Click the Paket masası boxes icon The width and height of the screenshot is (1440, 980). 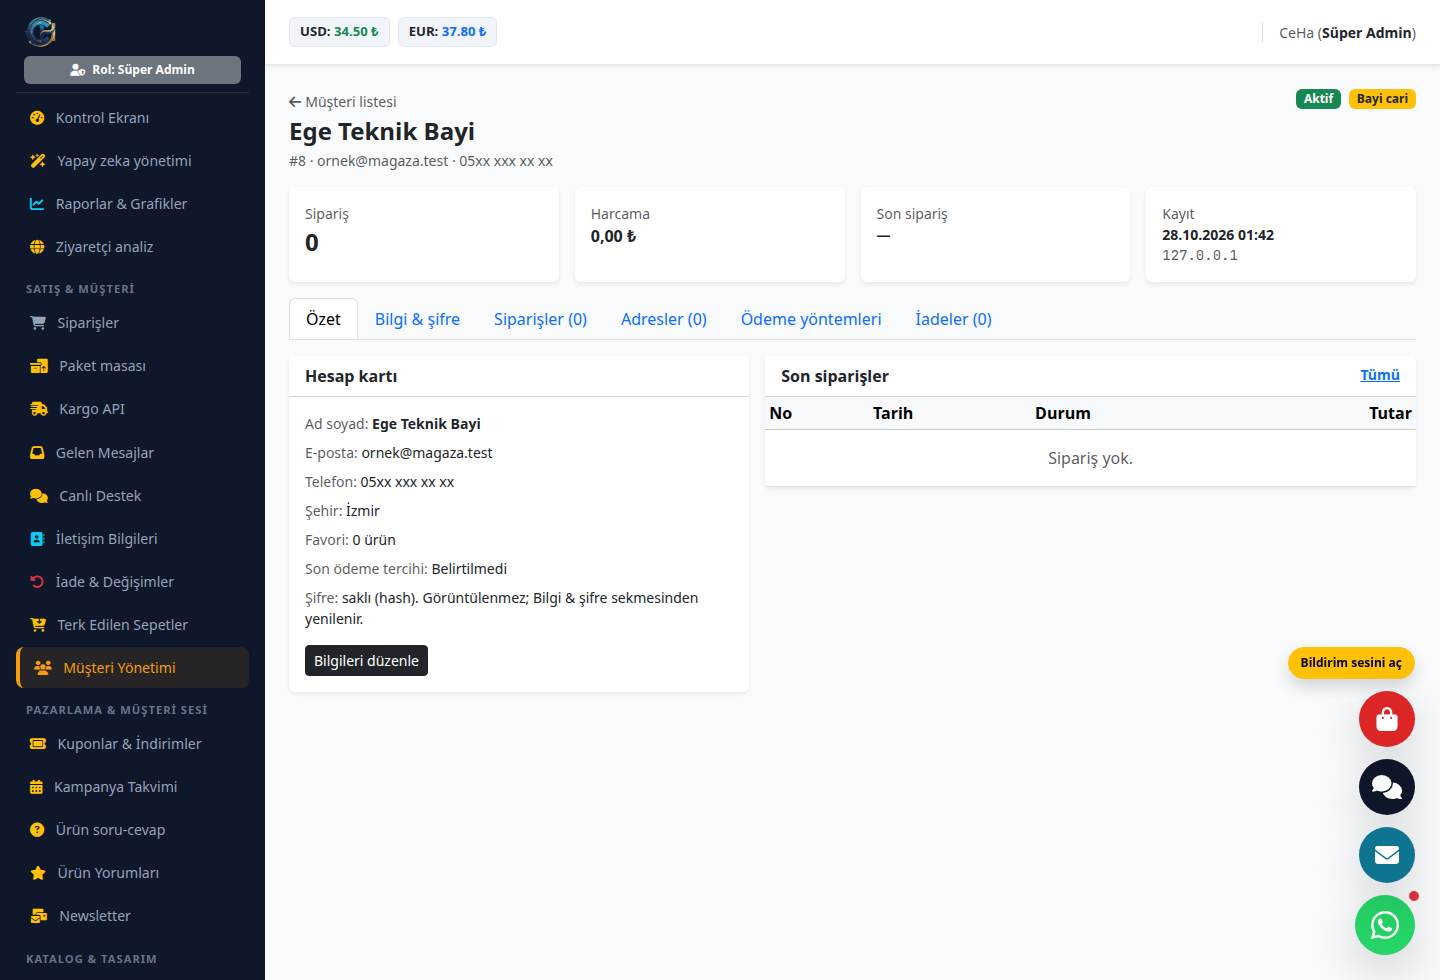pos(39,366)
